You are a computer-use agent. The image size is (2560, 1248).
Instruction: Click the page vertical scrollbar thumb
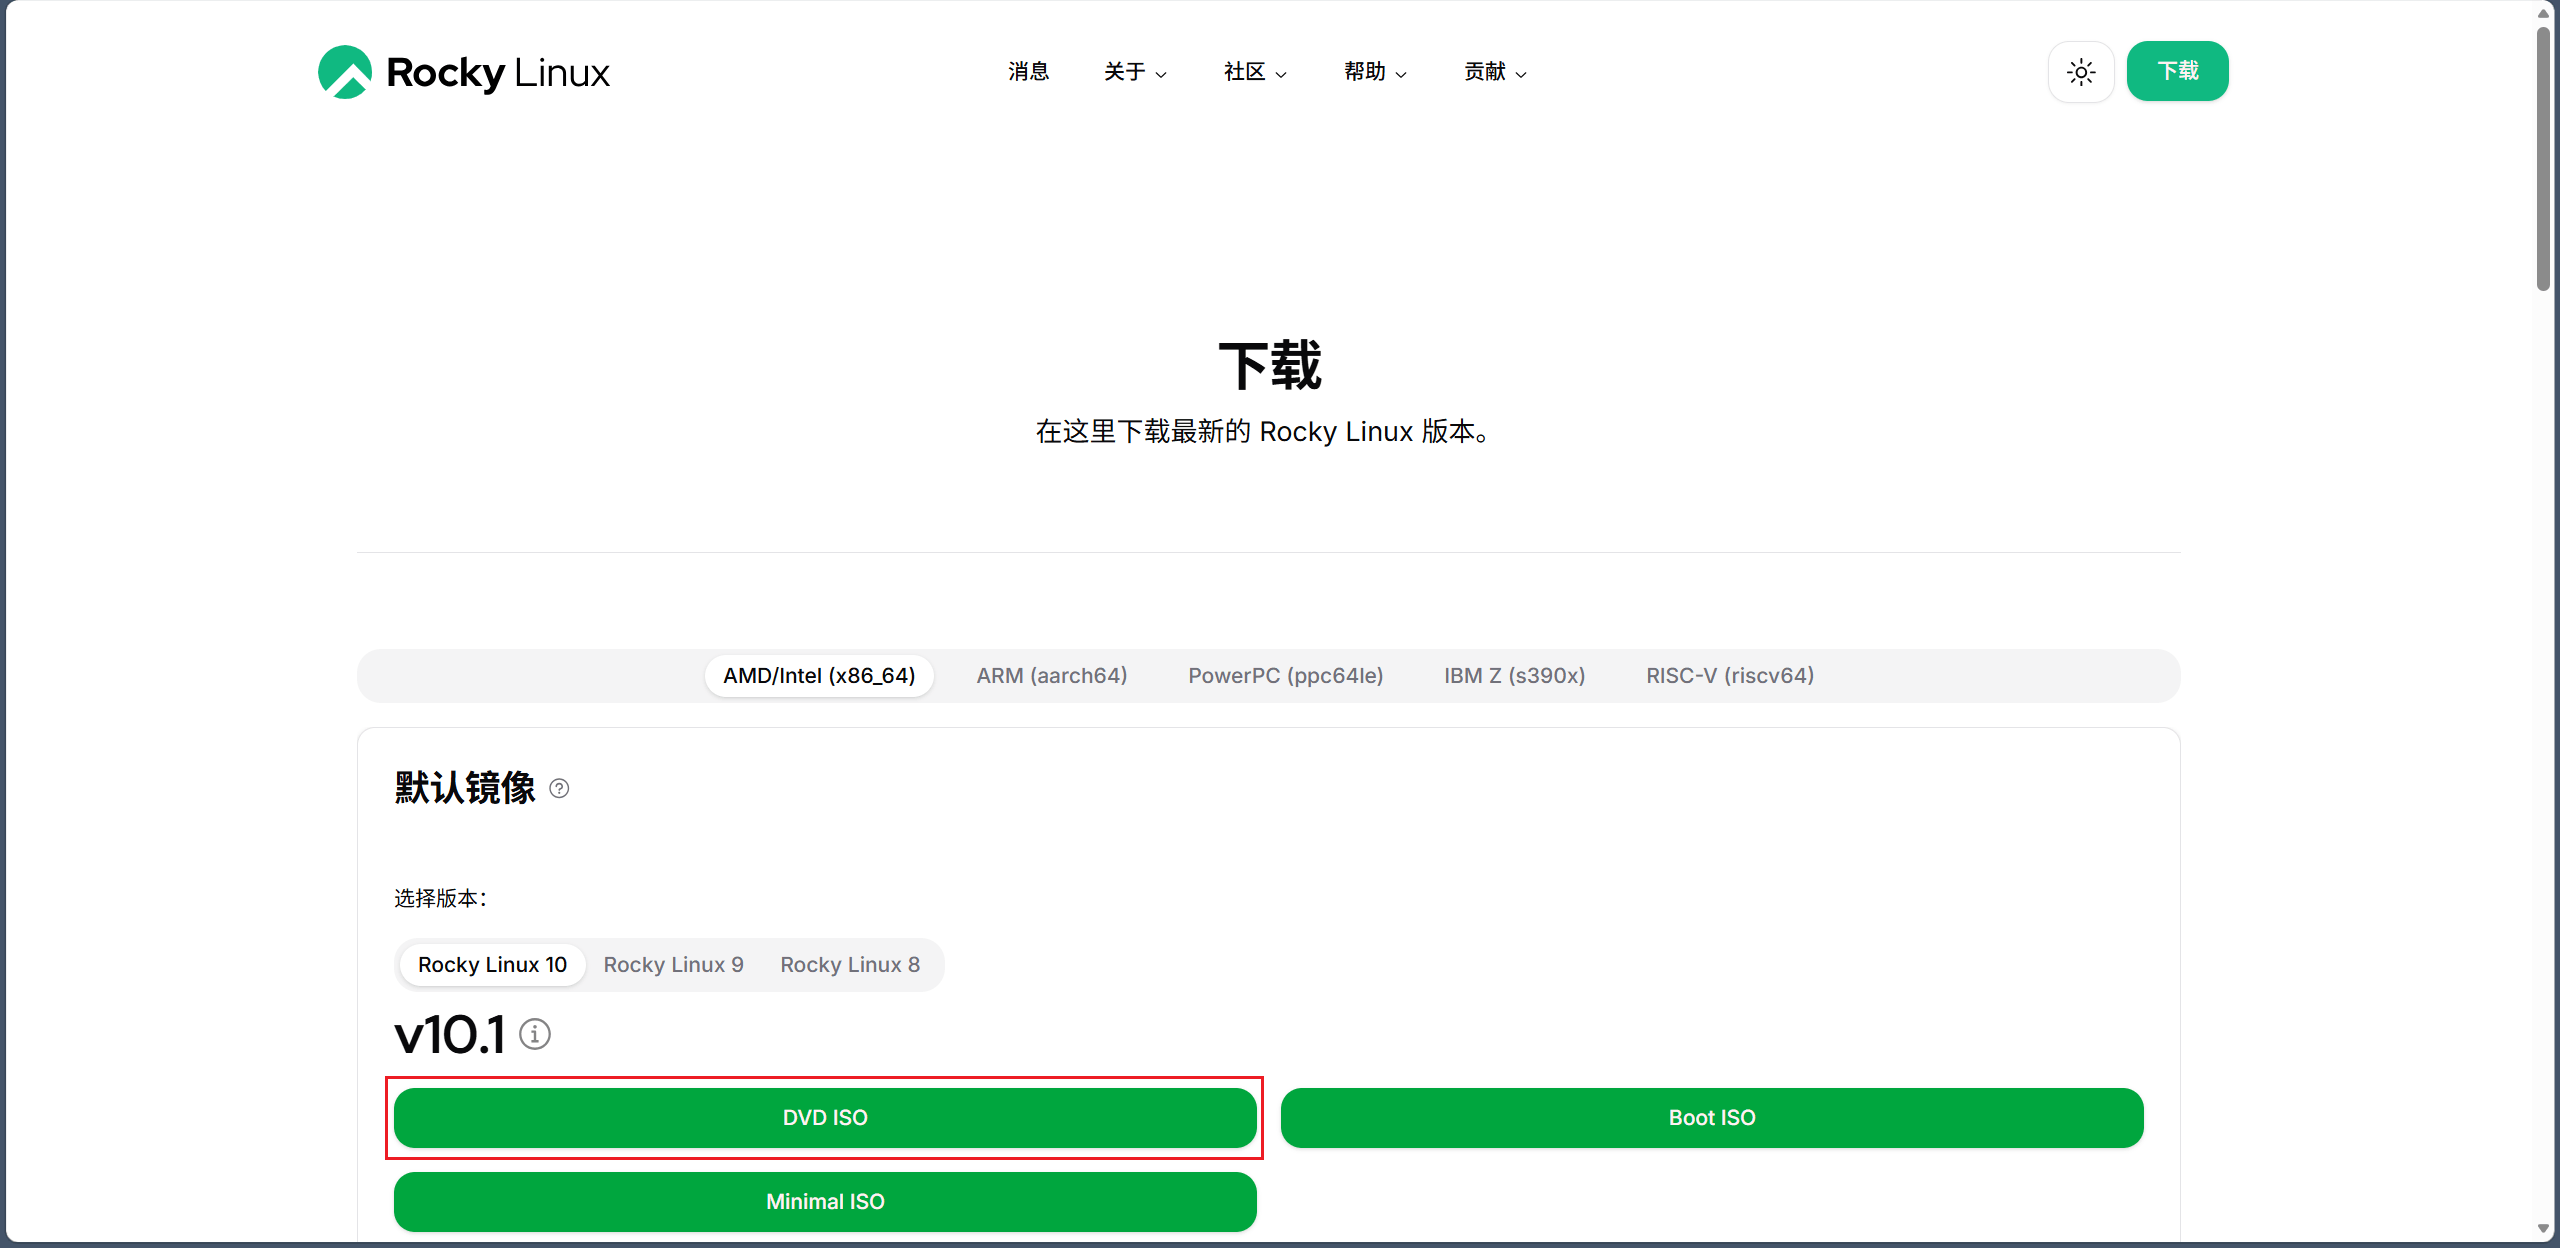coord(2544,160)
